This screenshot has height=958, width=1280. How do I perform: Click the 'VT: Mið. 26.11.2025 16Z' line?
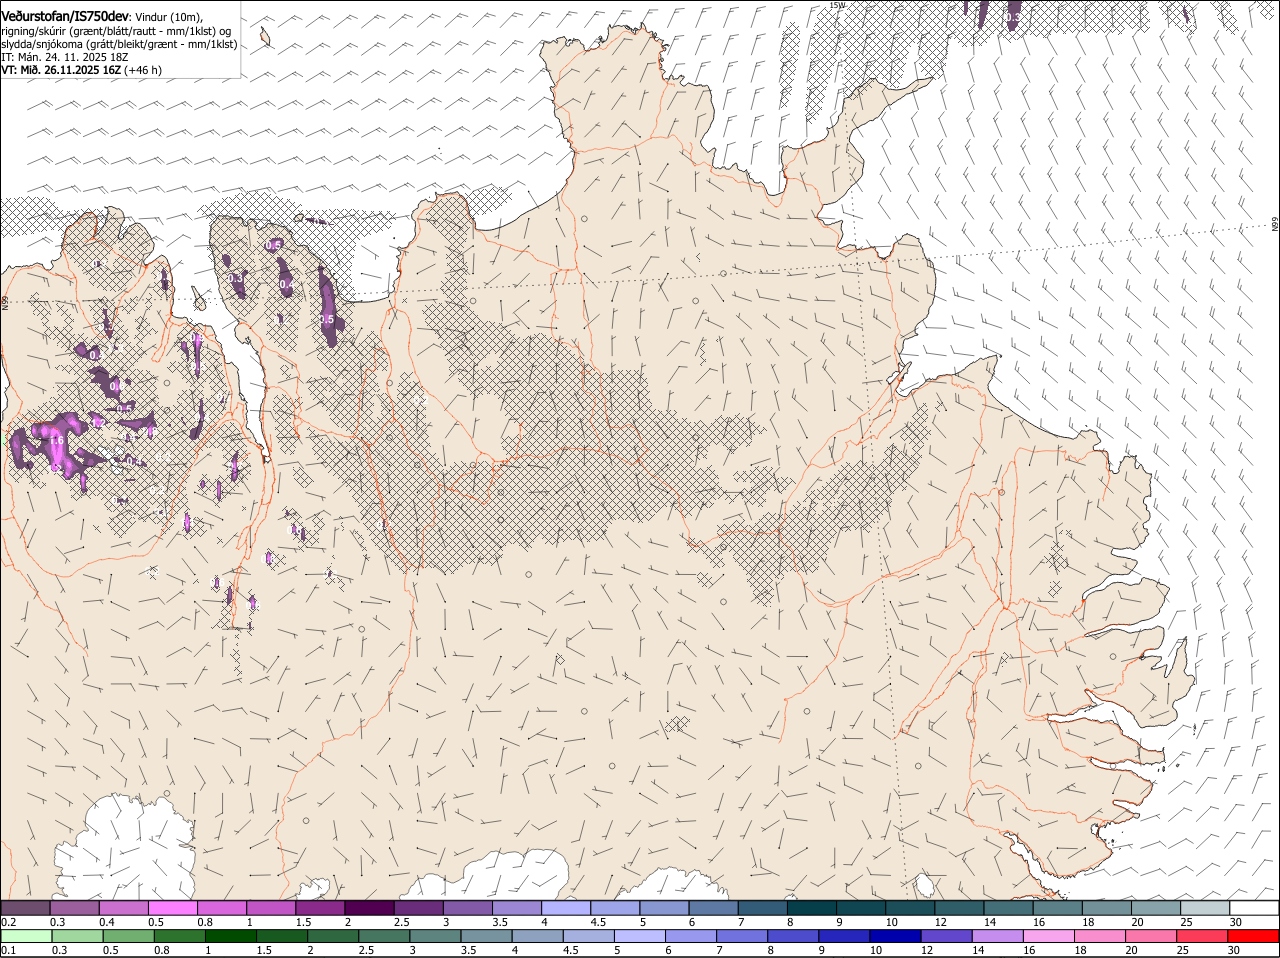pyautogui.click(x=61, y=70)
